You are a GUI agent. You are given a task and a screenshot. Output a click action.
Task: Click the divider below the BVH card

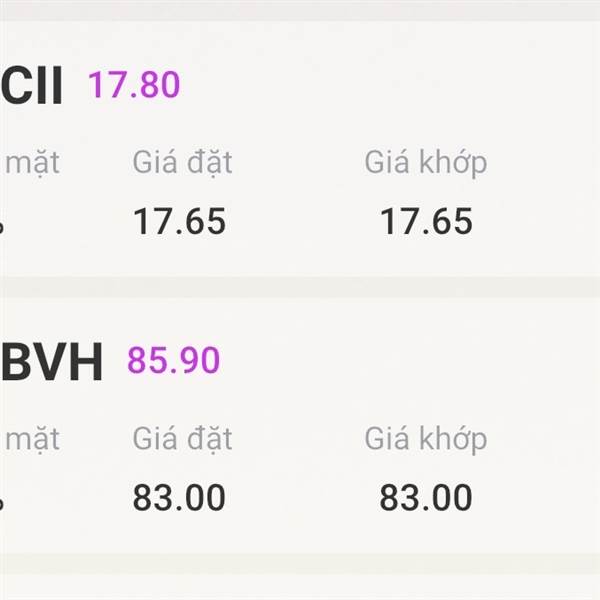pos(300,564)
